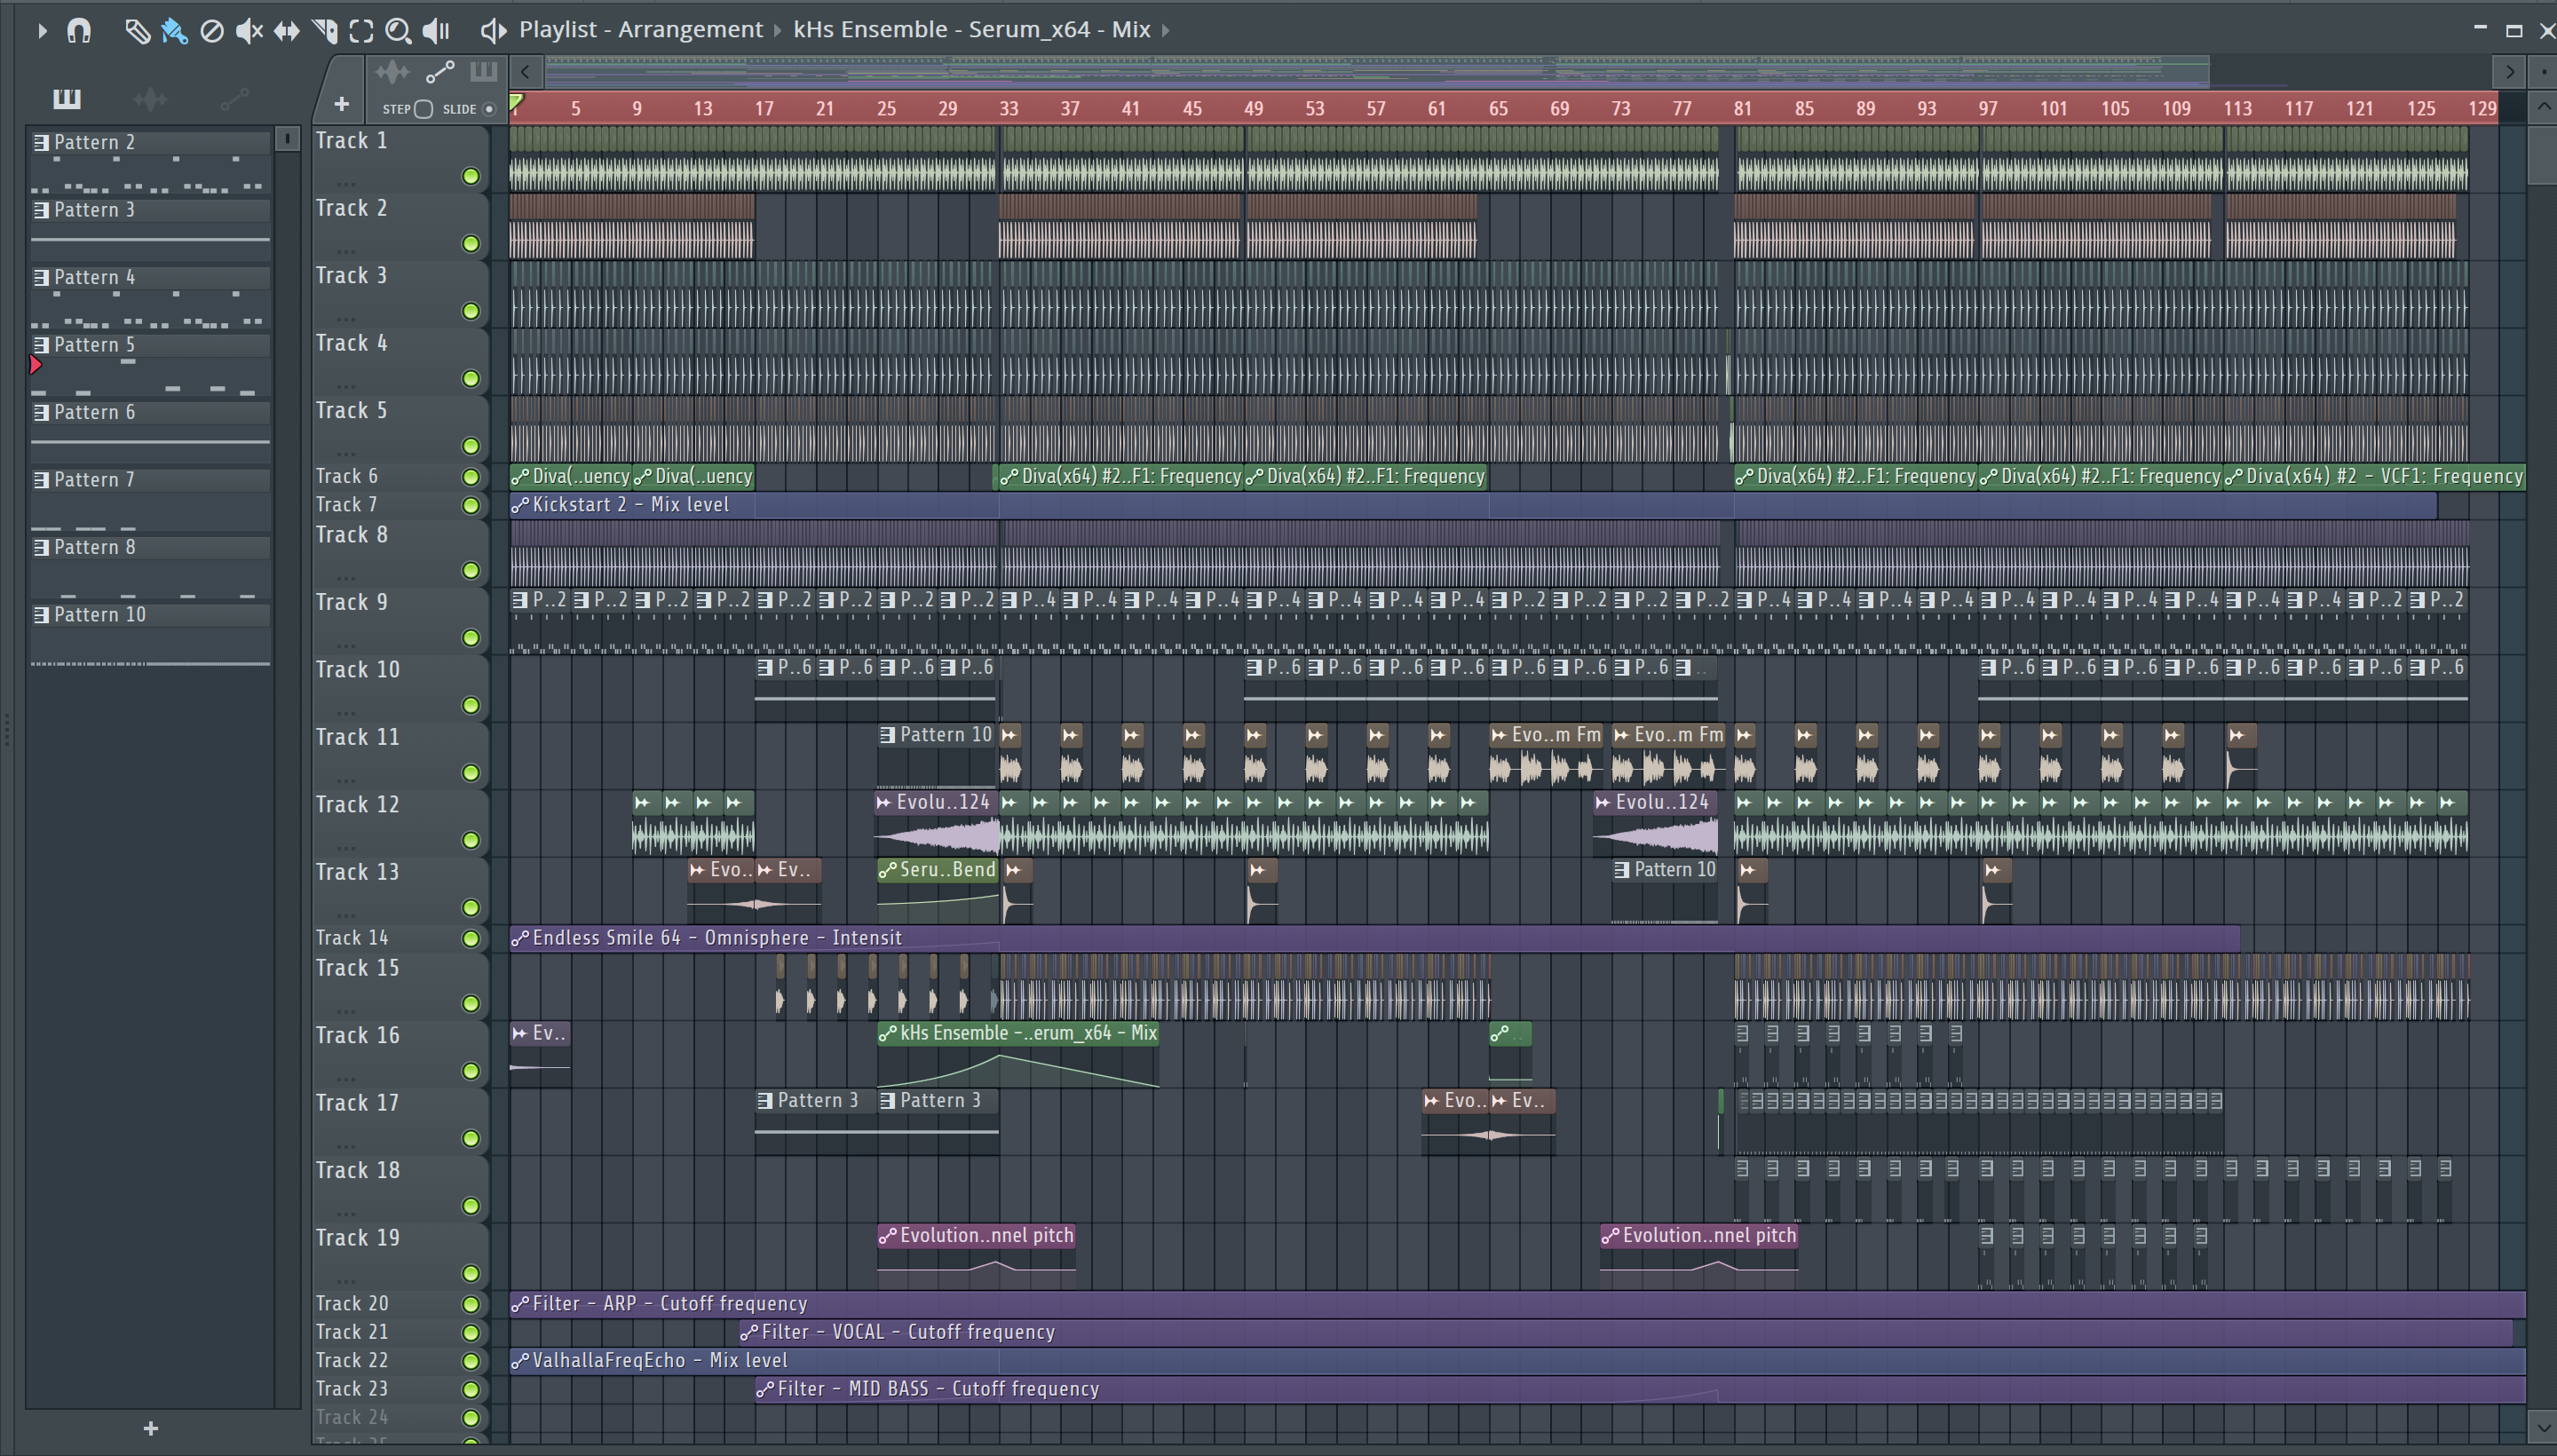This screenshot has height=1456, width=2557.
Task: Click the small dot button at top right corner
Action: pos(2543,72)
